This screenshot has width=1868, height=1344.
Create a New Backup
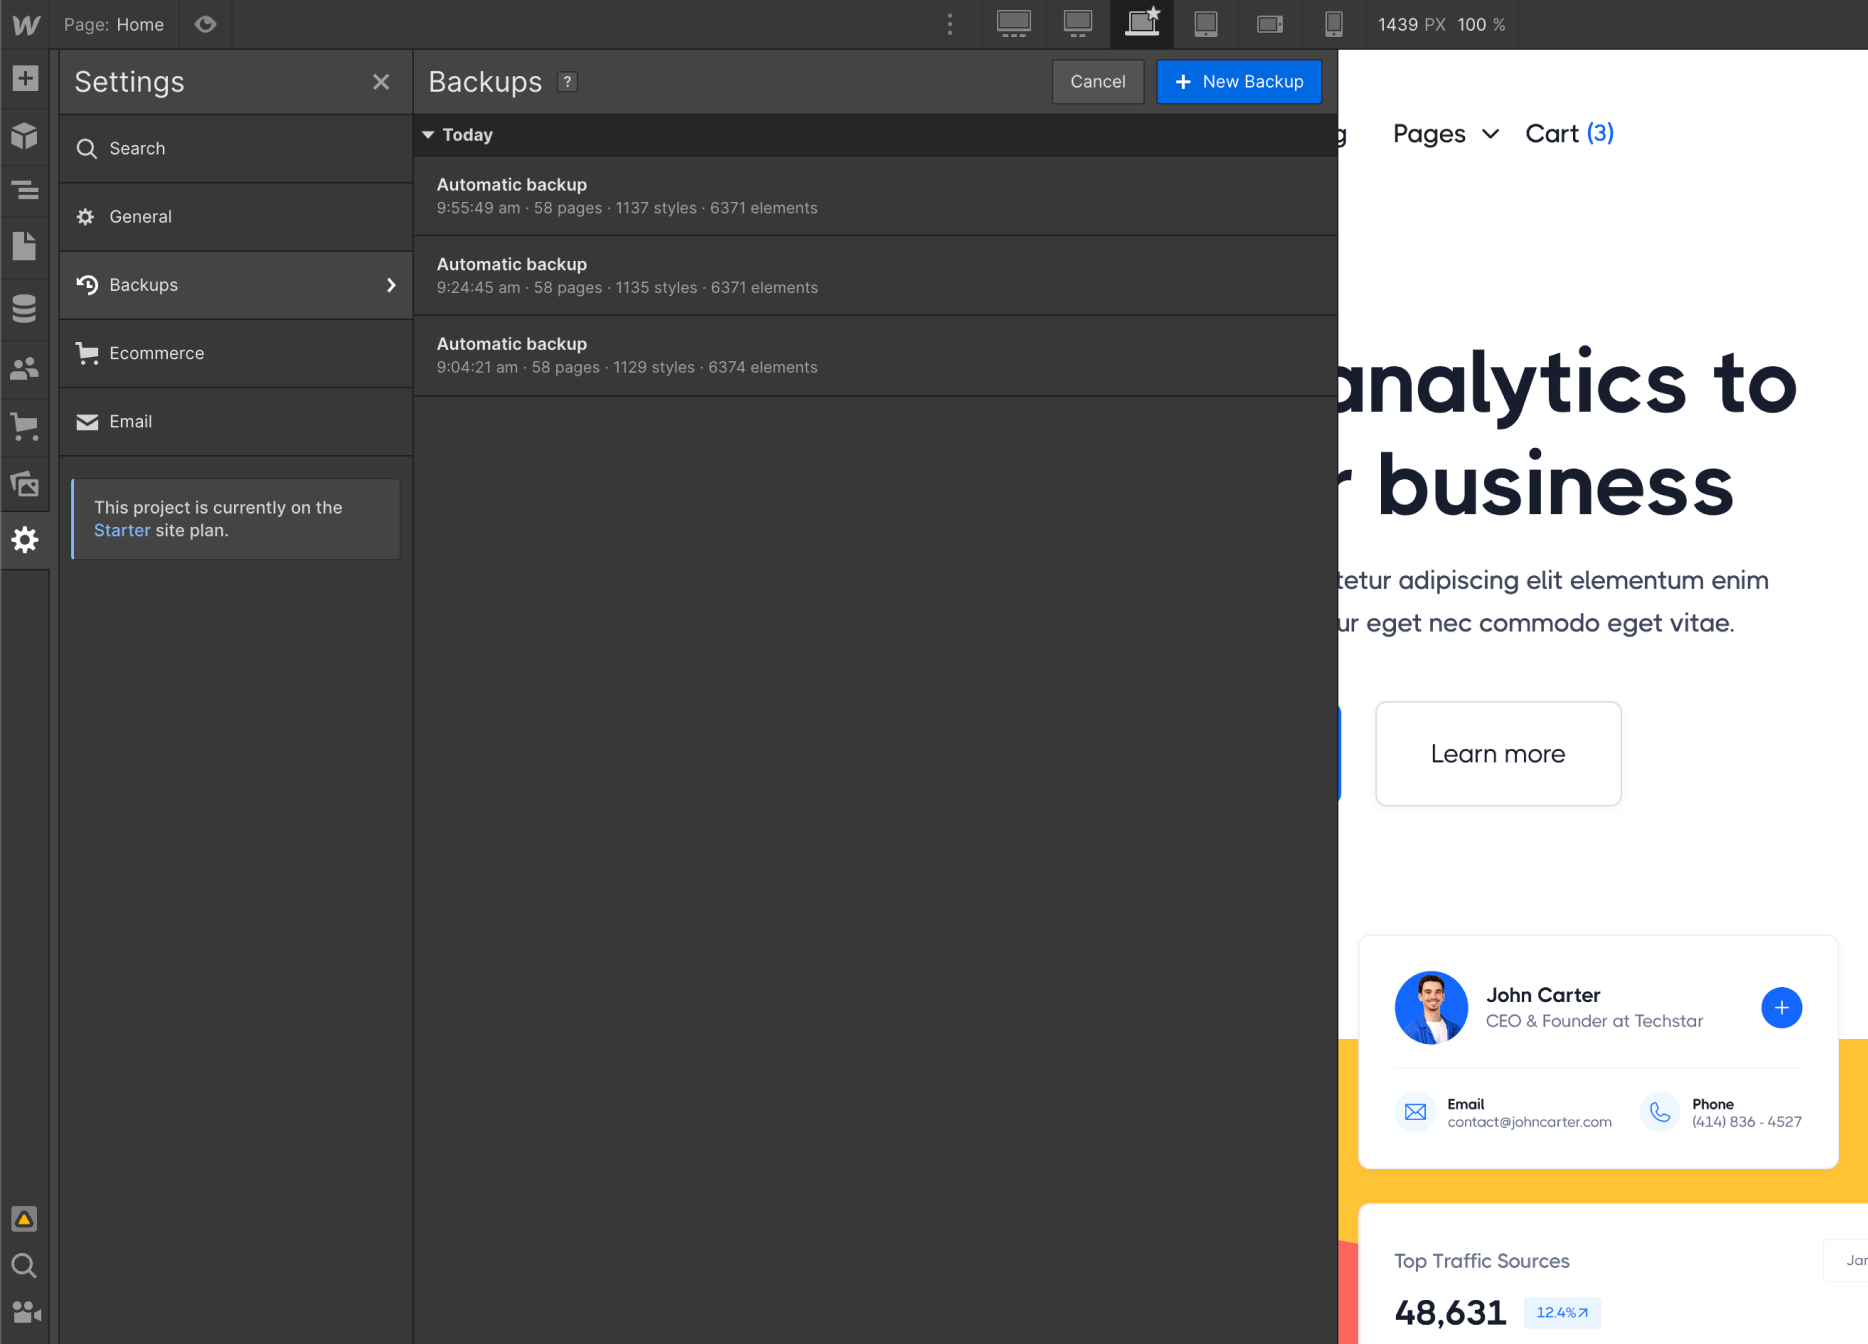(1239, 81)
